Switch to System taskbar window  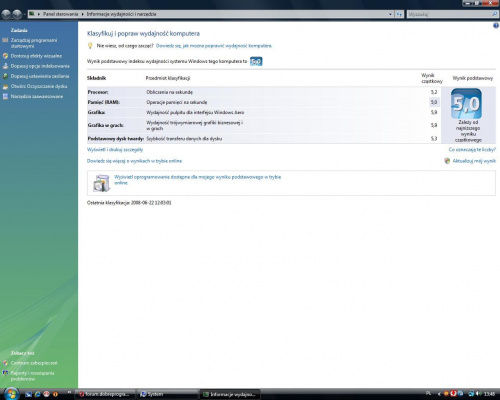tap(167, 394)
